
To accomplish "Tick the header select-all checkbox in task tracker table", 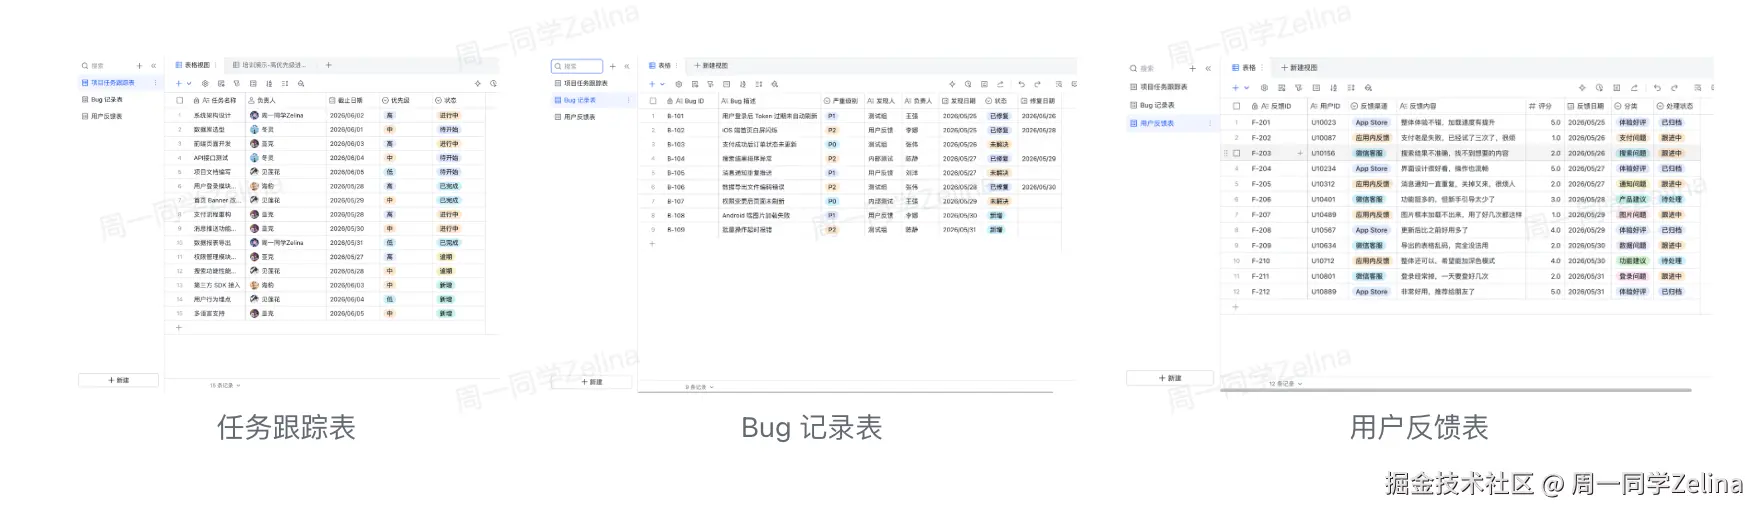I will coord(180,100).
